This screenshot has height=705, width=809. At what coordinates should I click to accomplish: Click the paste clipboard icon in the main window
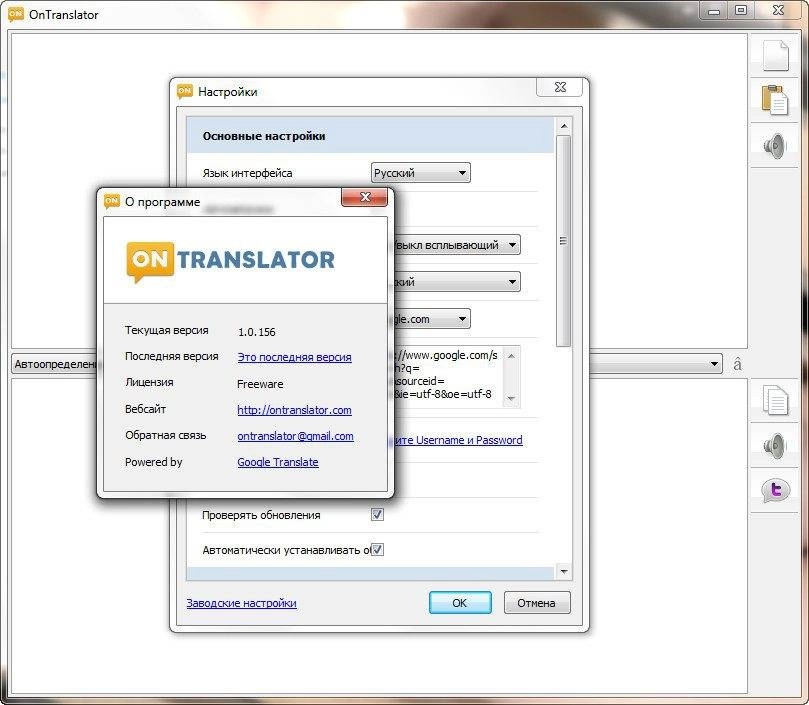775,99
